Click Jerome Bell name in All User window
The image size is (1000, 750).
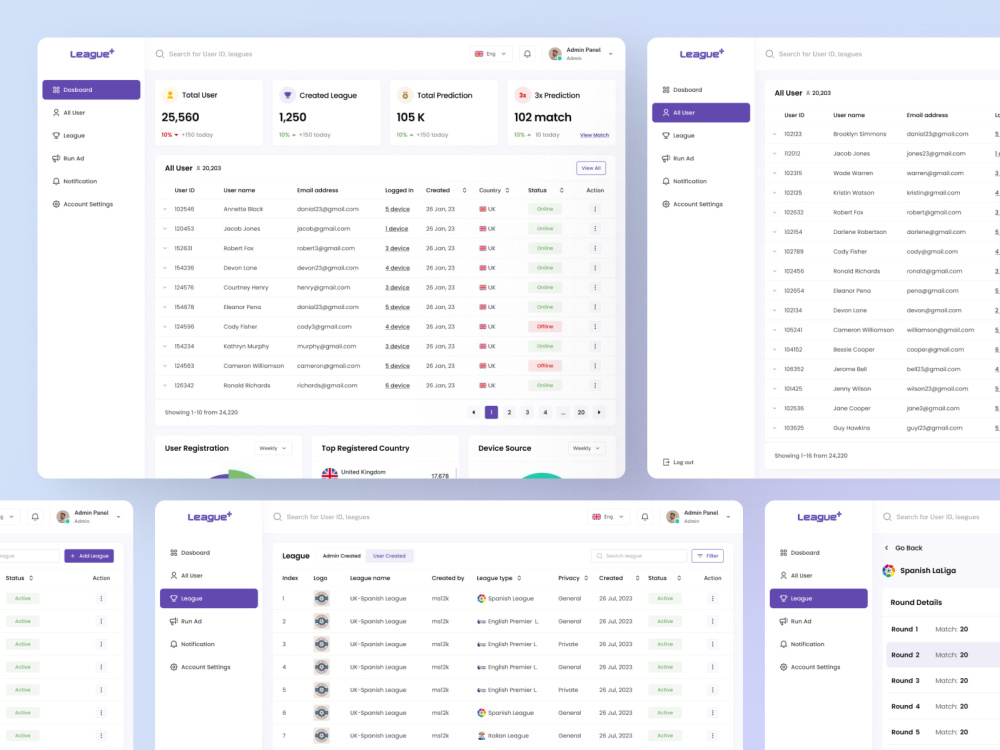pyautogui.click(x=849, y=369)
